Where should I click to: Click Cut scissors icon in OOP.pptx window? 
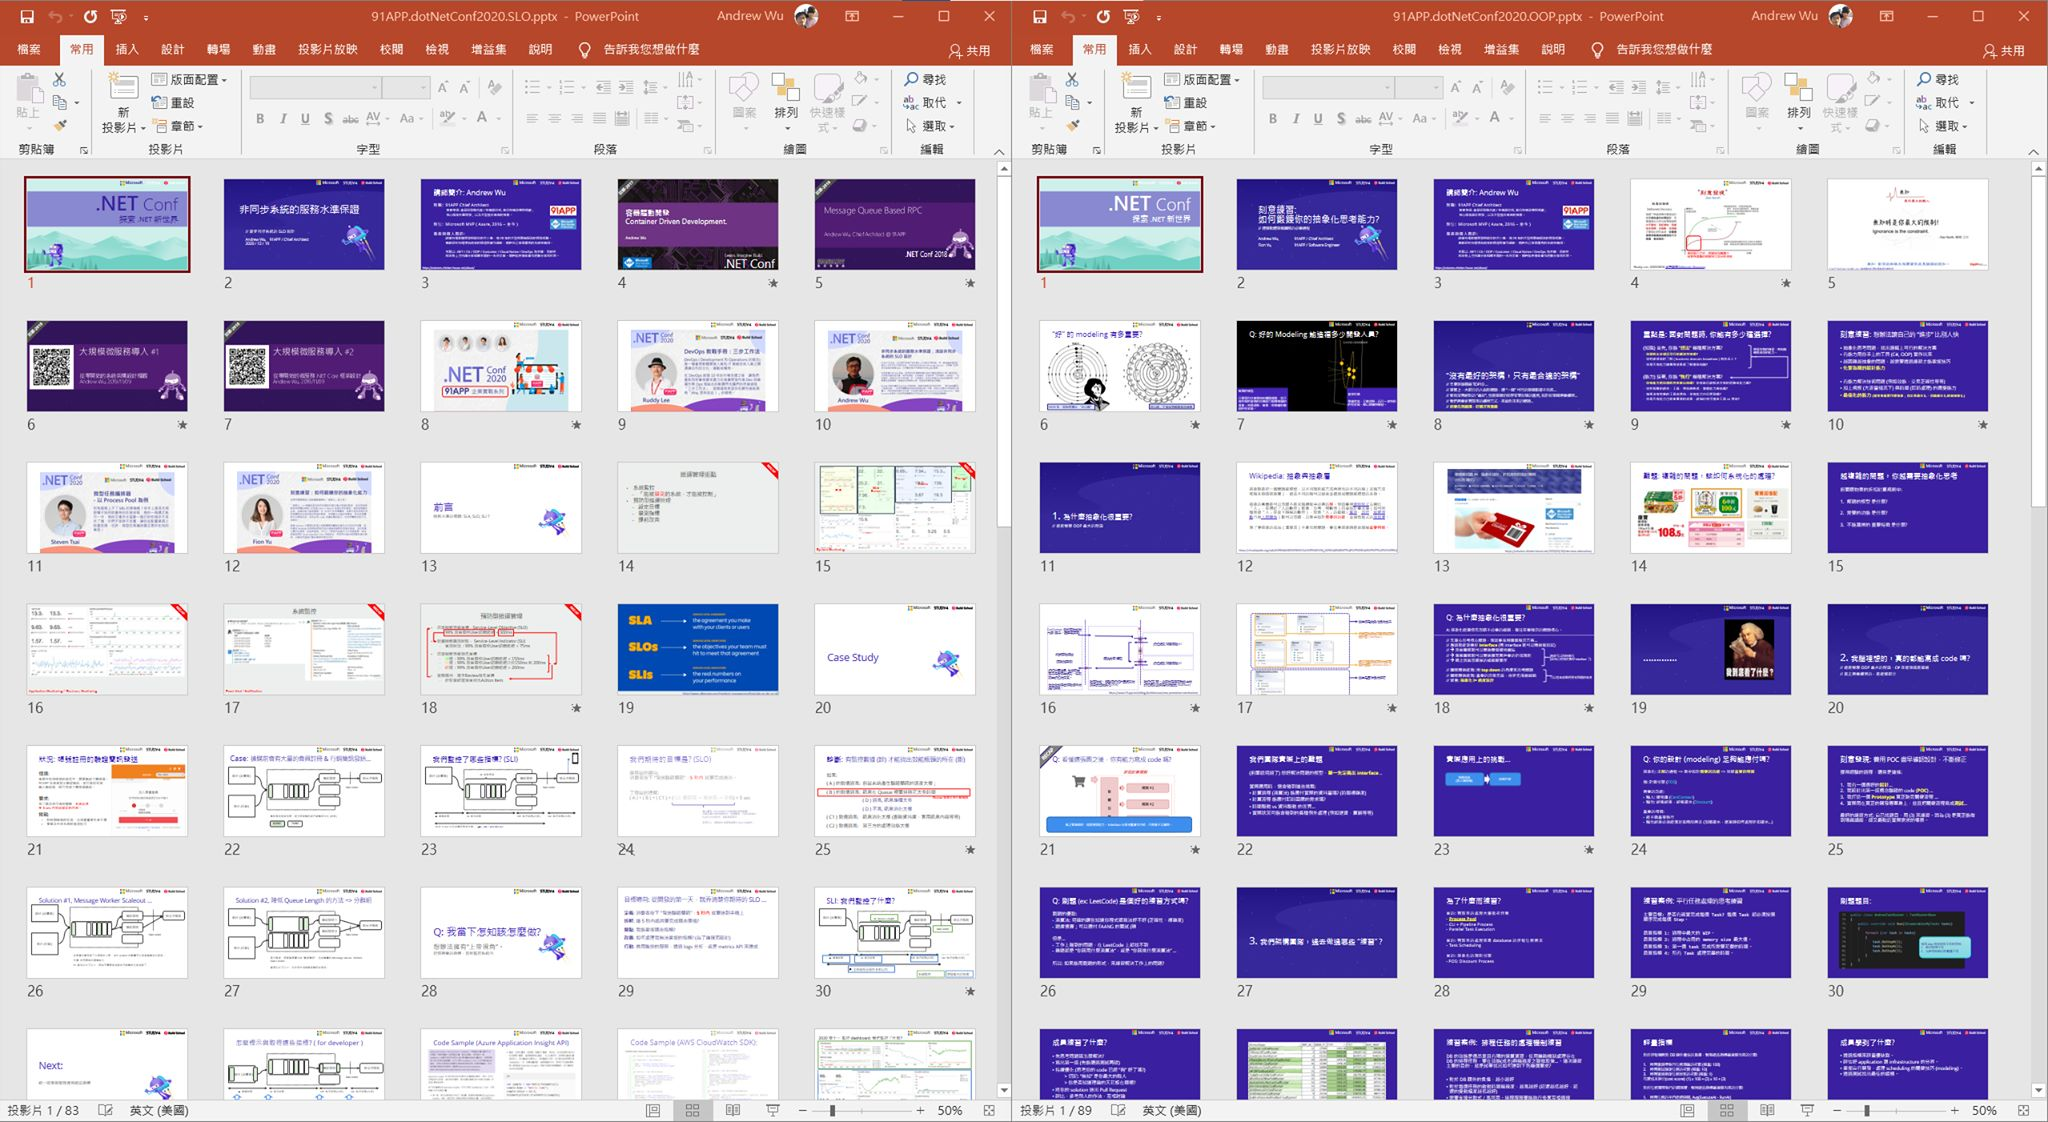click(x=1072, y=79)
